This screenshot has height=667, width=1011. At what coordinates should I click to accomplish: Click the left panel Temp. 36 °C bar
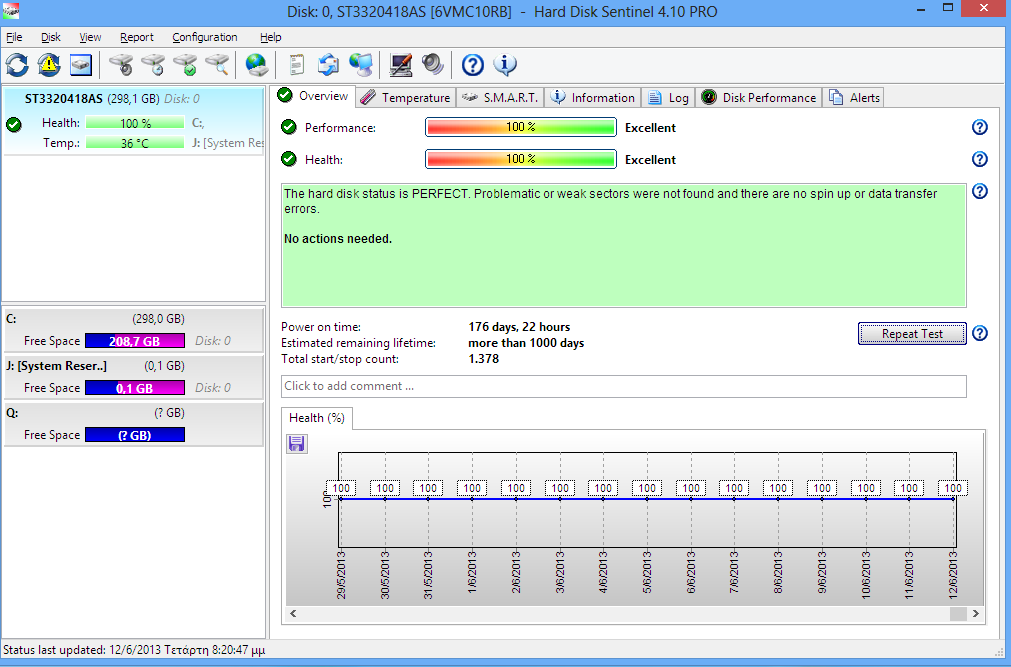coord(135,143)
